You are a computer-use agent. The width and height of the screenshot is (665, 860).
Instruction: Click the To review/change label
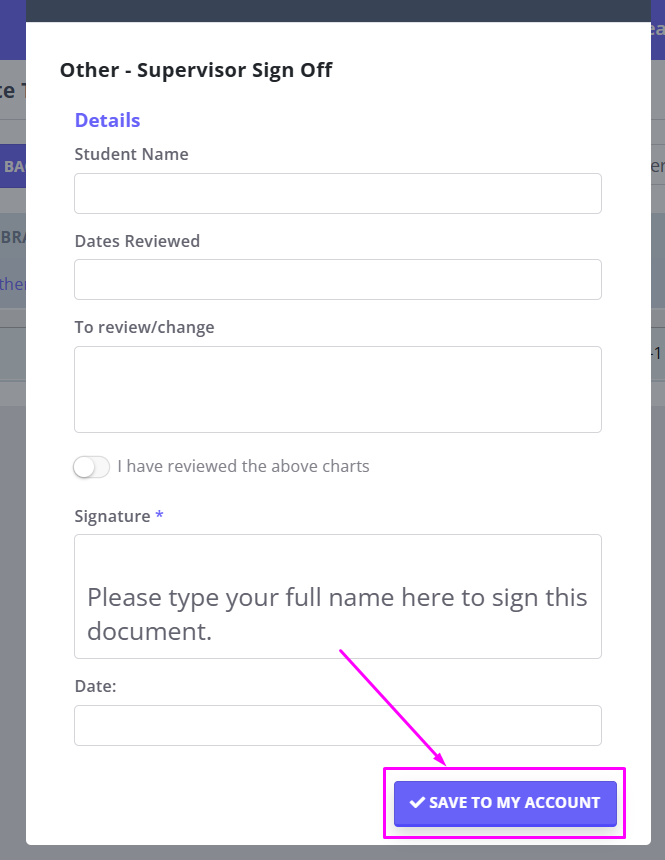pos(144,327)
